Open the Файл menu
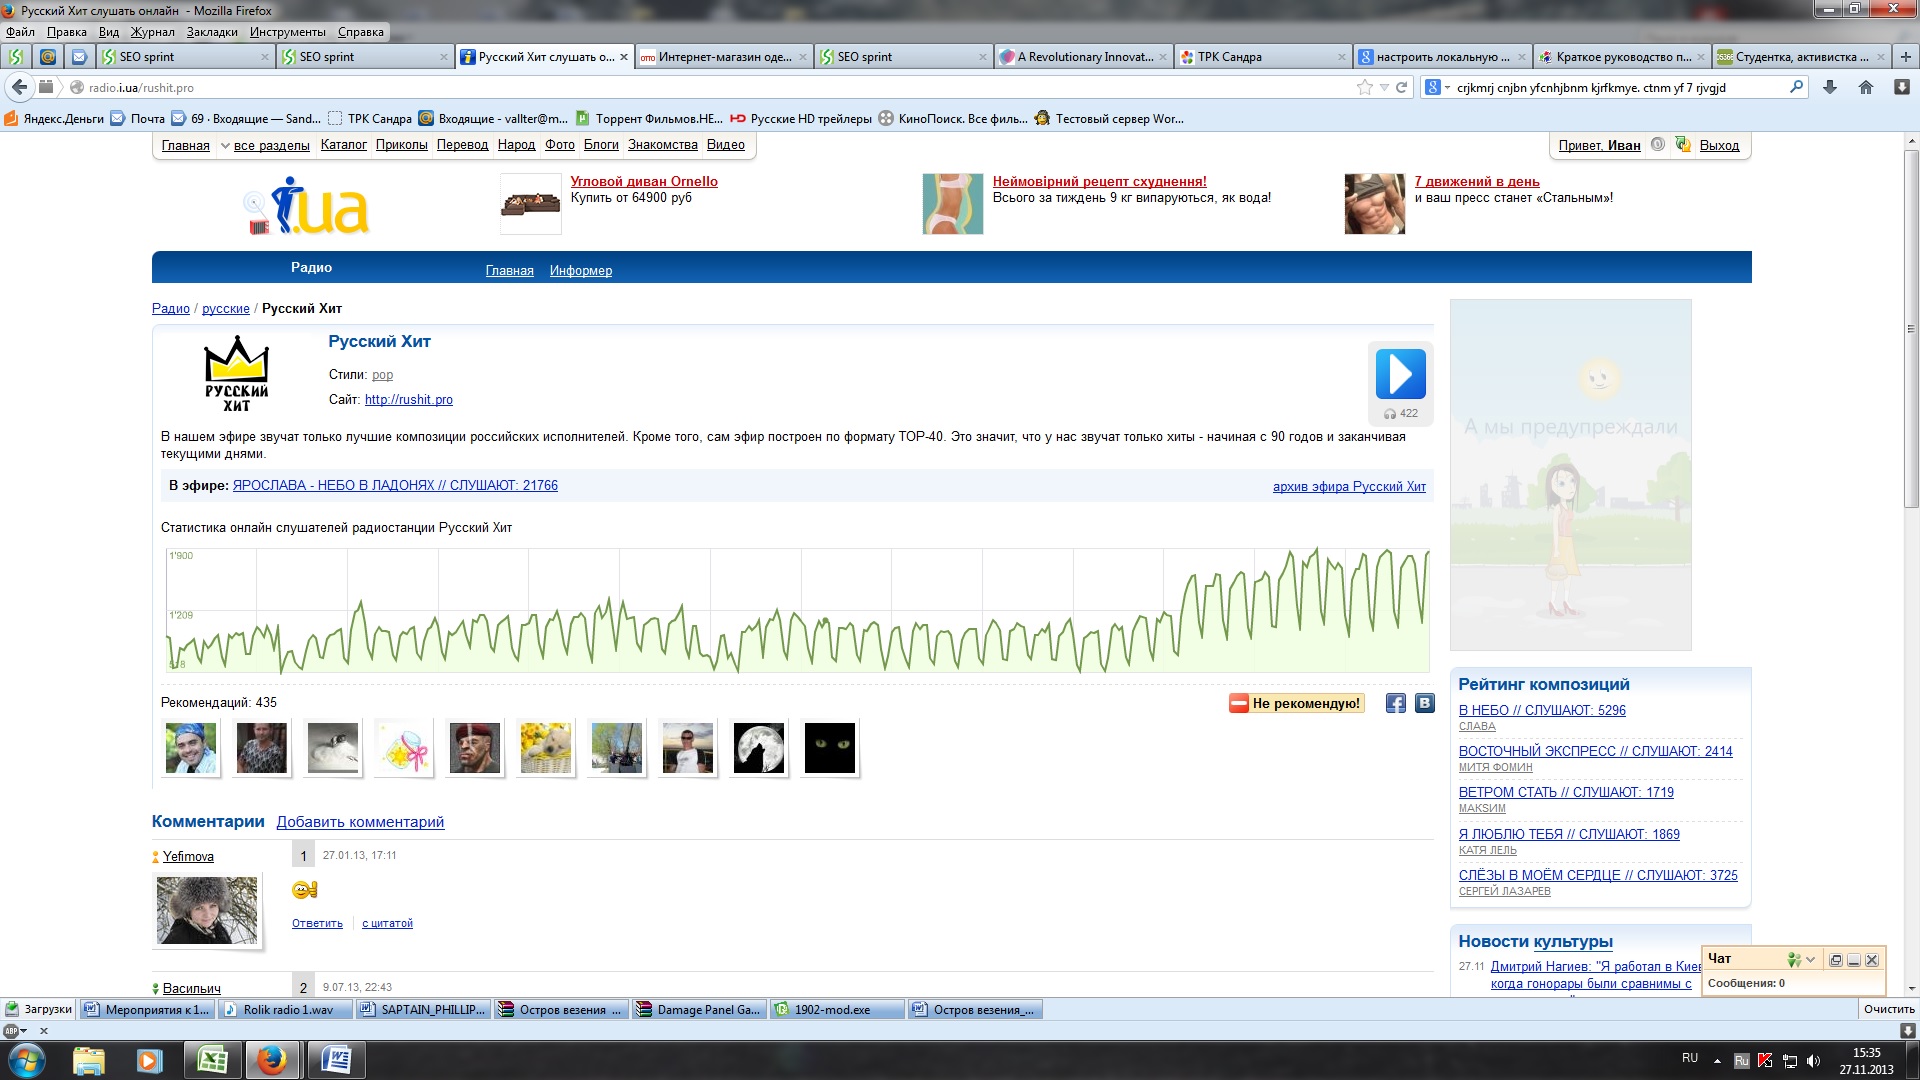This screenshot has width=1920, height=1080. pyautogui.click(x=20, y=32)
